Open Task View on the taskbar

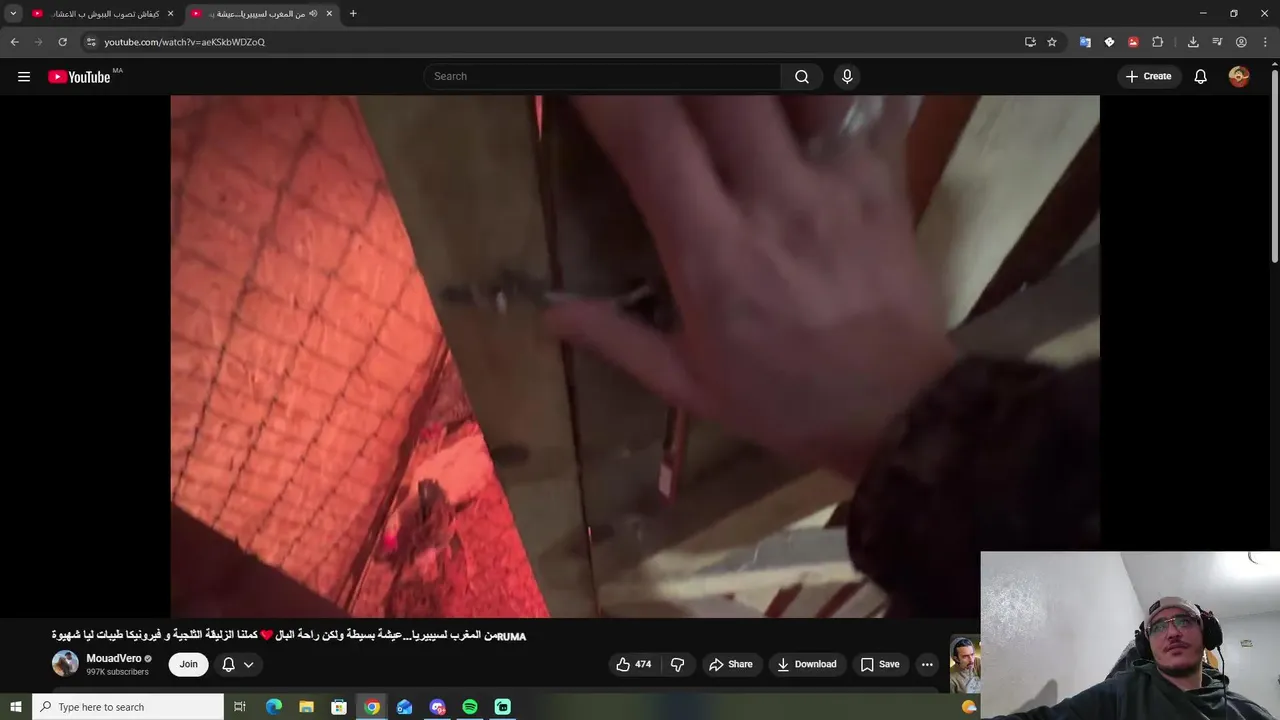240,707
